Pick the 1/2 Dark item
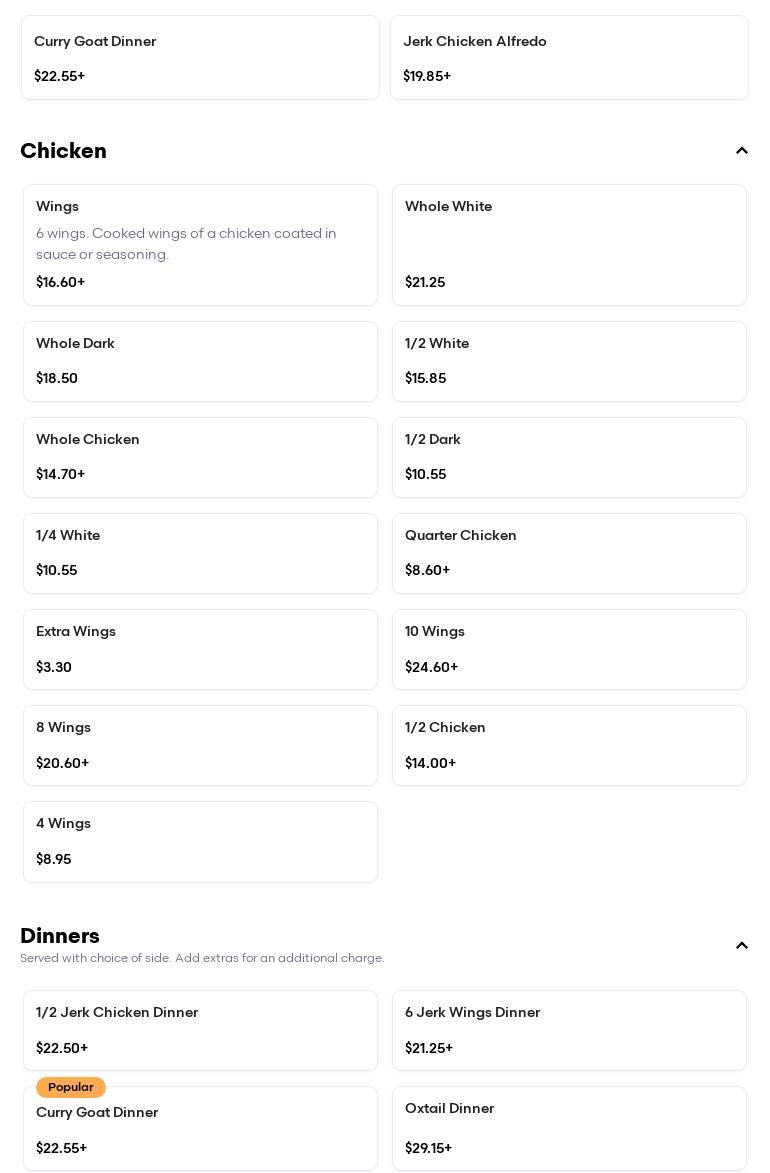770x1173 pixels. [569, 457]
